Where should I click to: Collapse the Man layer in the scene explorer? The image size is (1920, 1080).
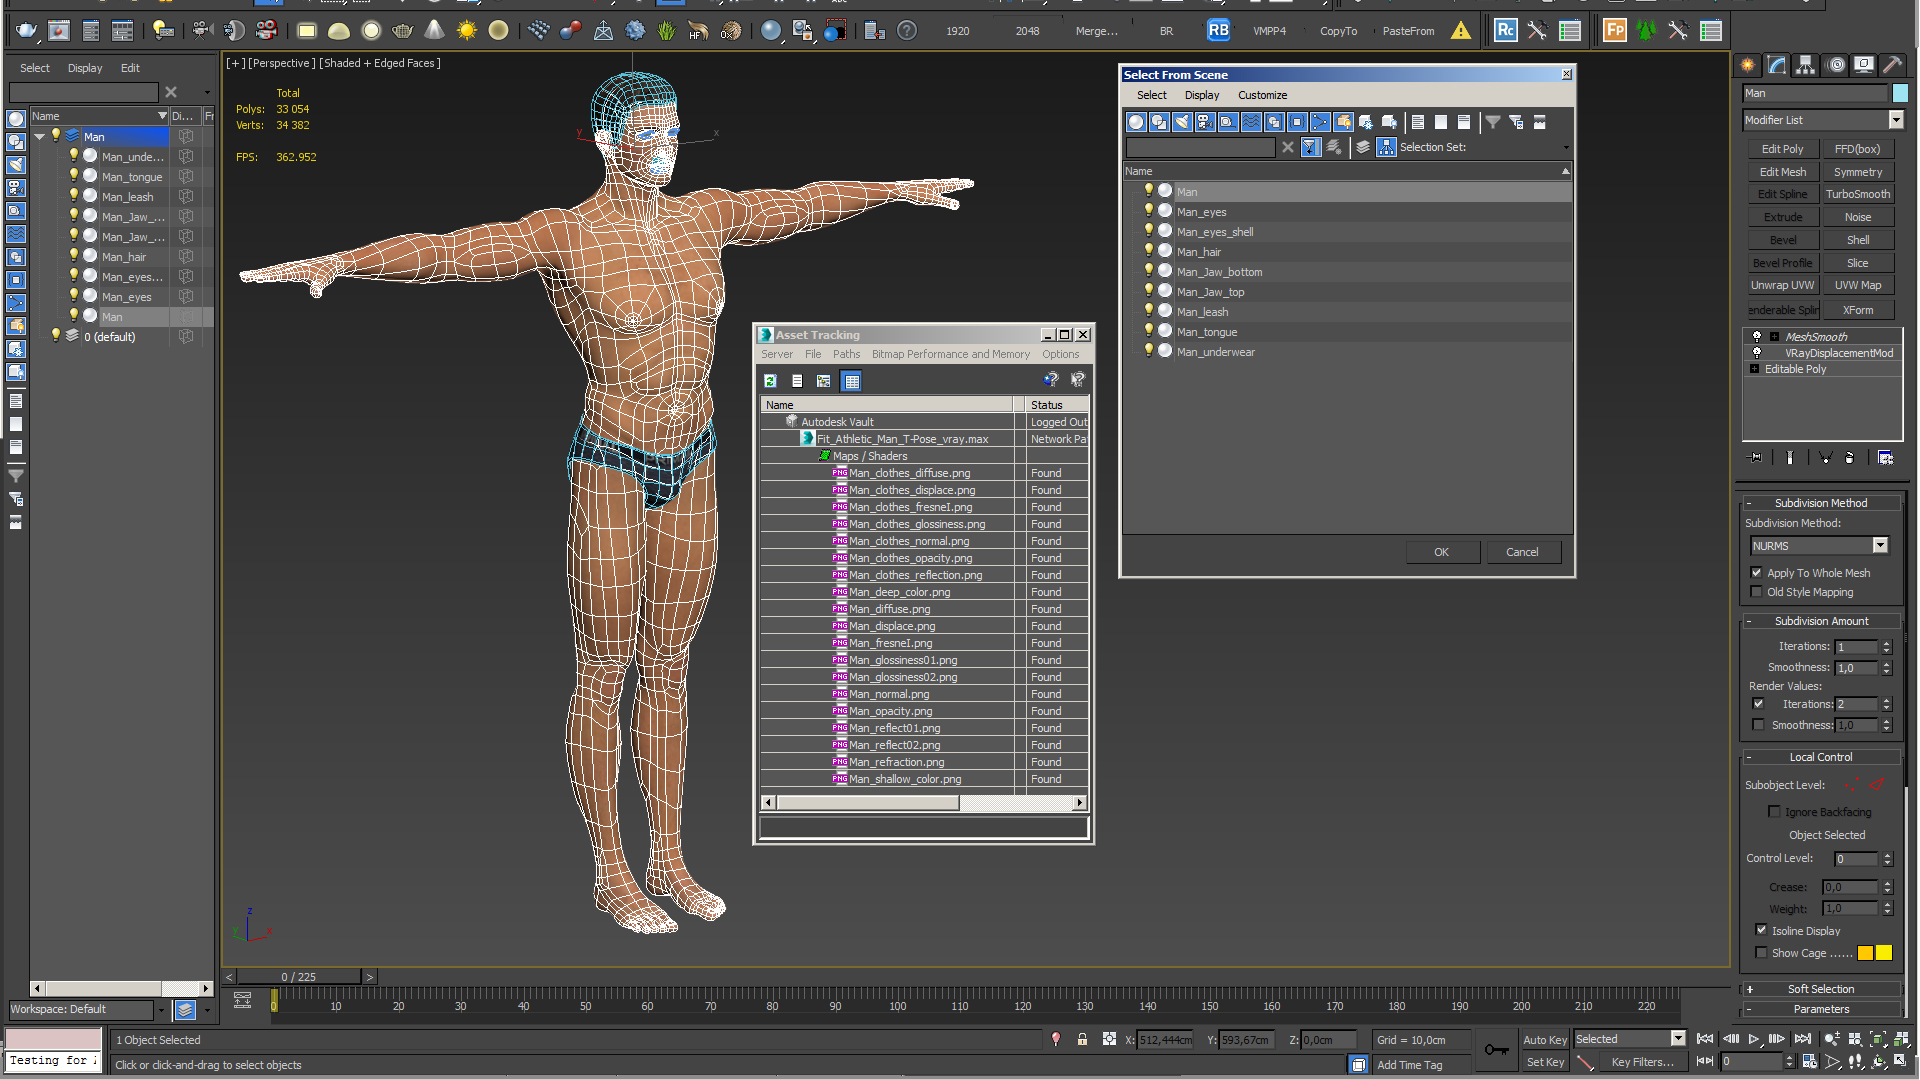(x=40, y=137)
